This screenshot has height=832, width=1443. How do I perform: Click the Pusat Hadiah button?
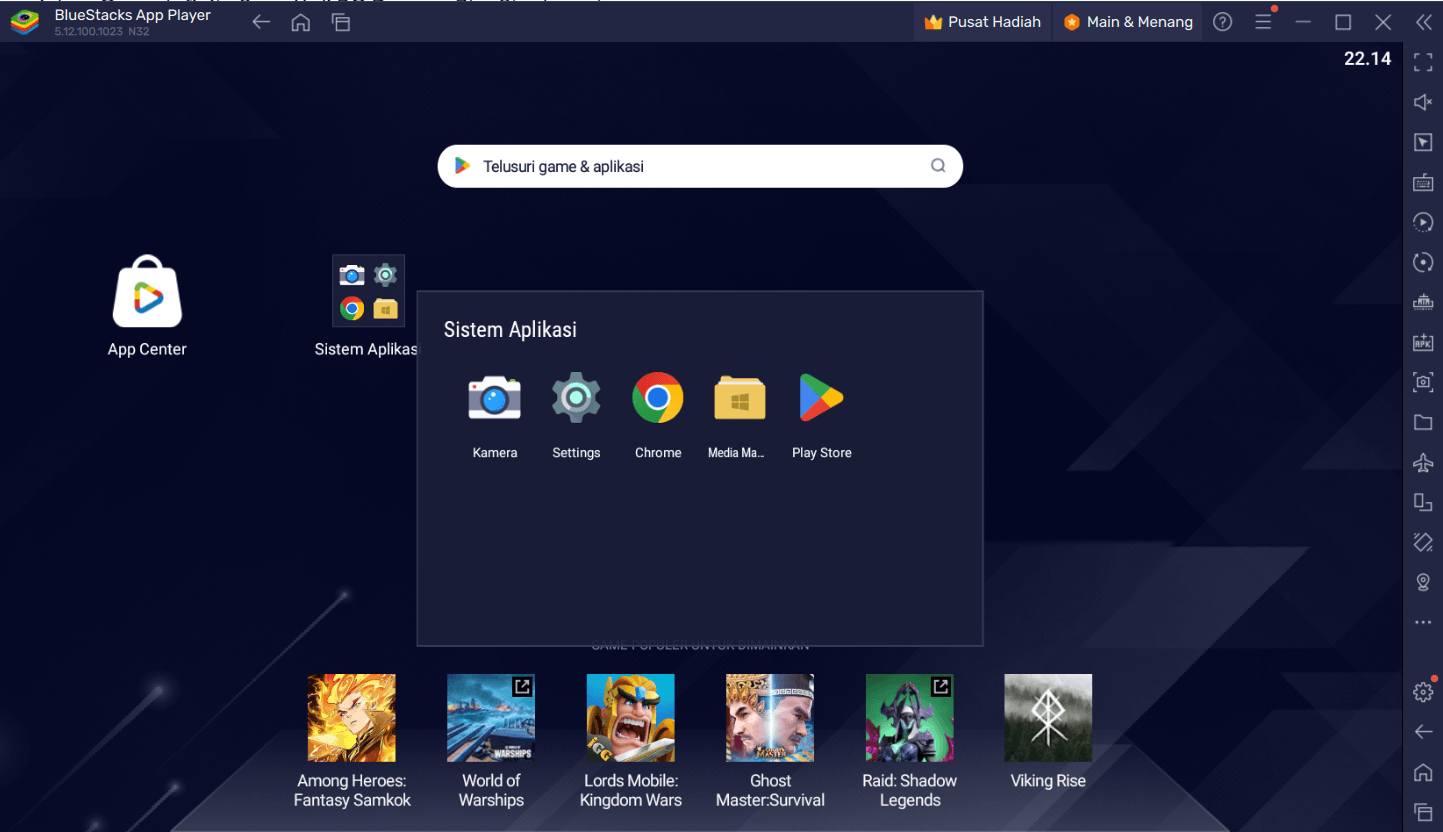click(982, 22)
